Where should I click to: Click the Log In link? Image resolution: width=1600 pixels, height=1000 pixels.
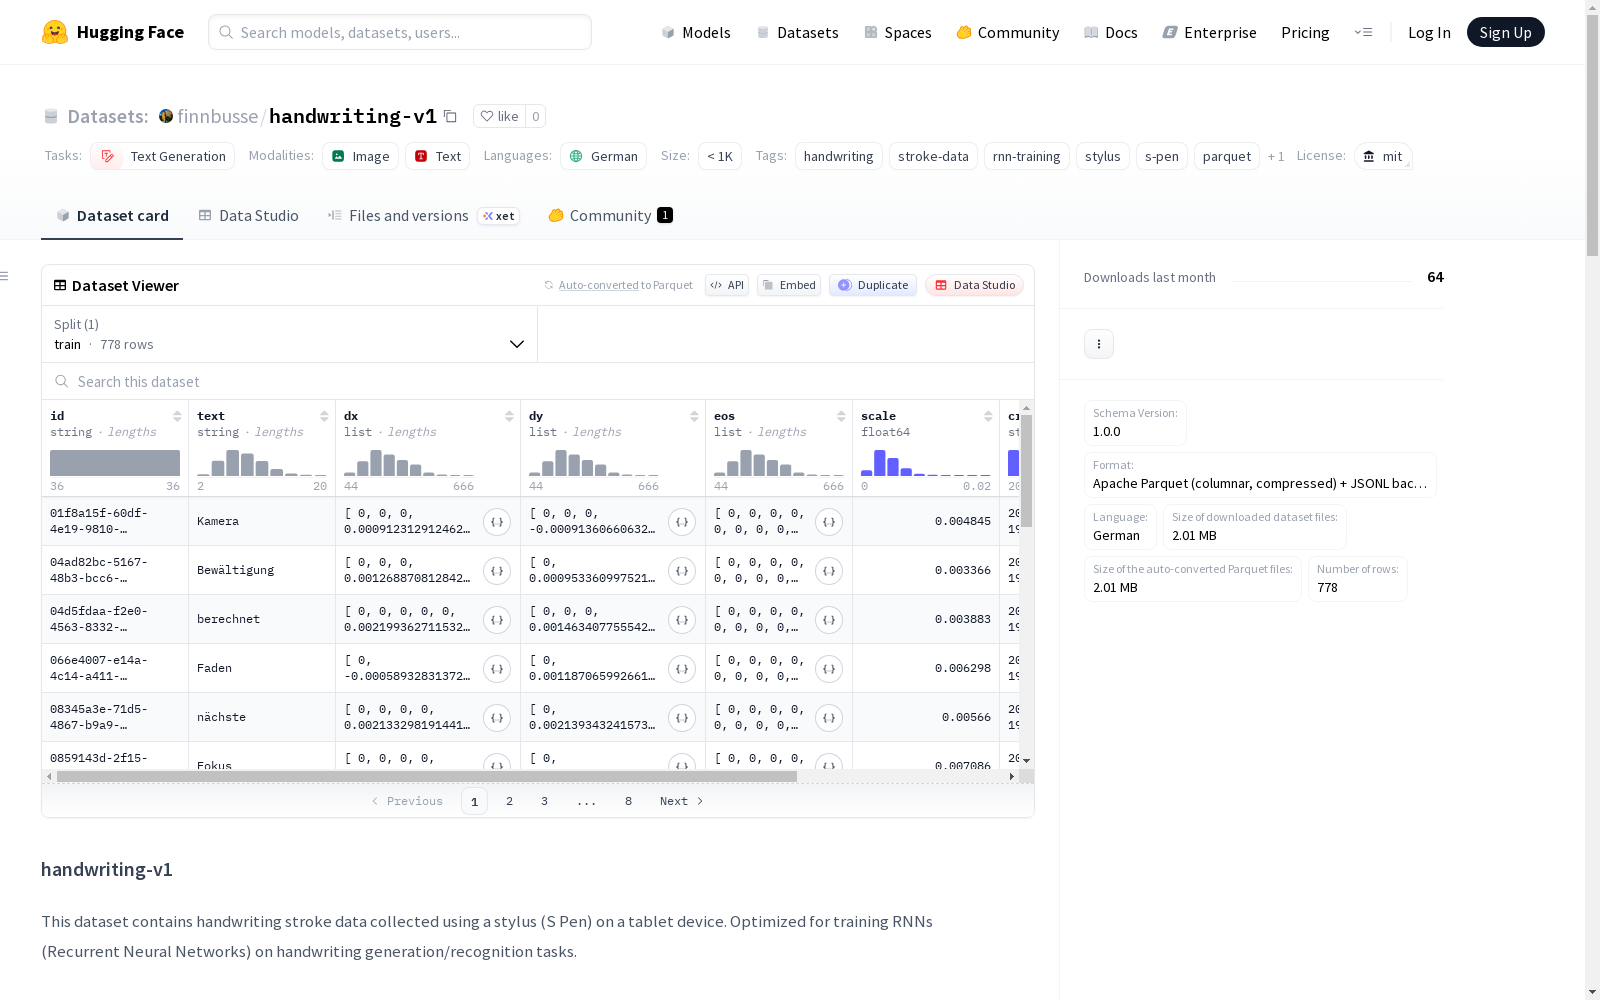1429,32
